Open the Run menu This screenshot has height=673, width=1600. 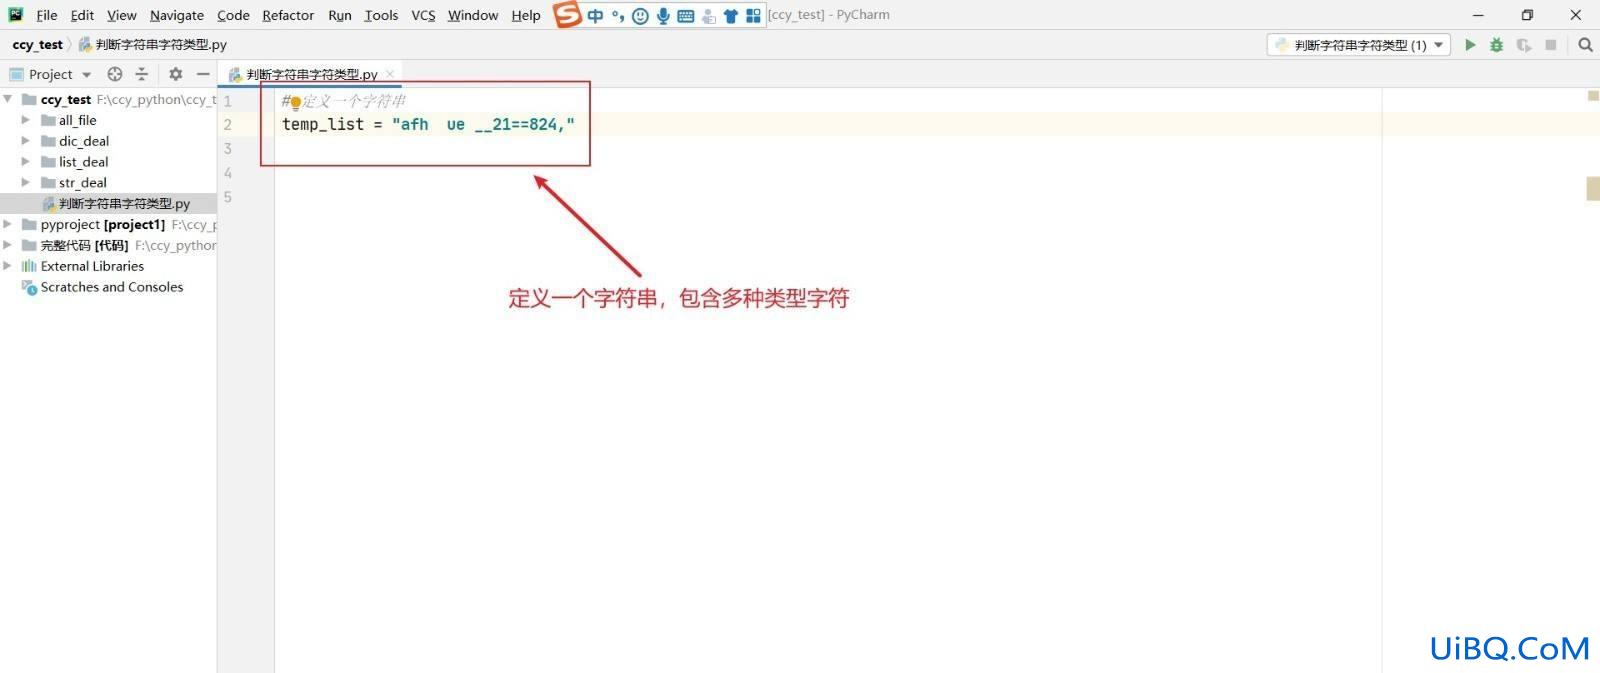pos(340,15)
